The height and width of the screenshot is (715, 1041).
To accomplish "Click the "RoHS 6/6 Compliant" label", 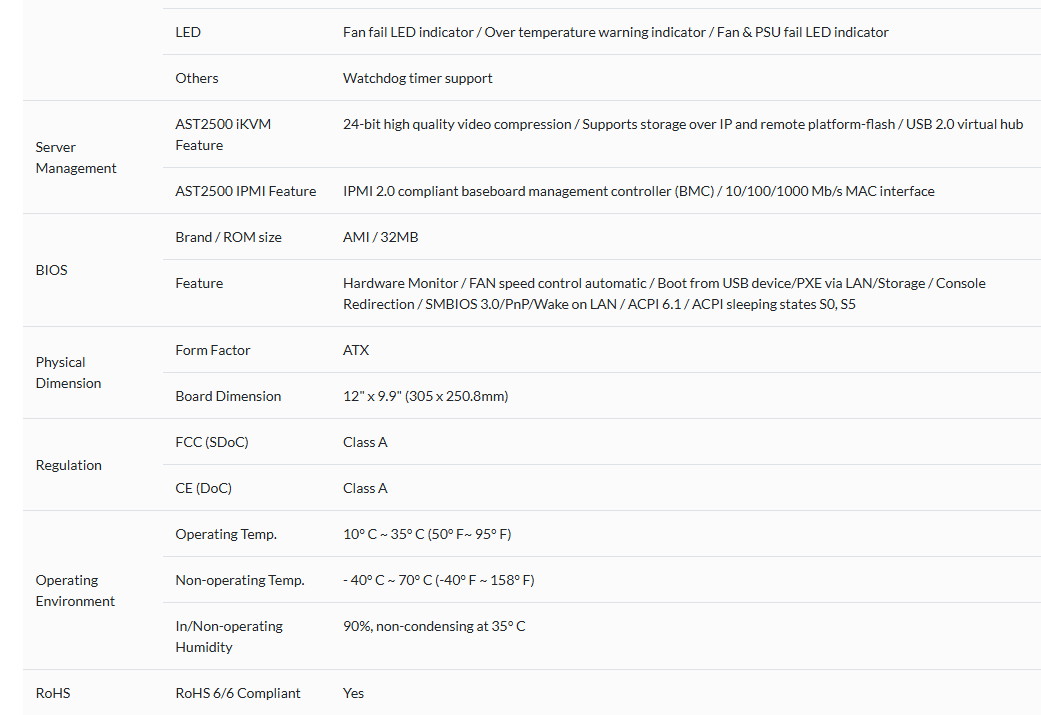I will pos(238,693).
